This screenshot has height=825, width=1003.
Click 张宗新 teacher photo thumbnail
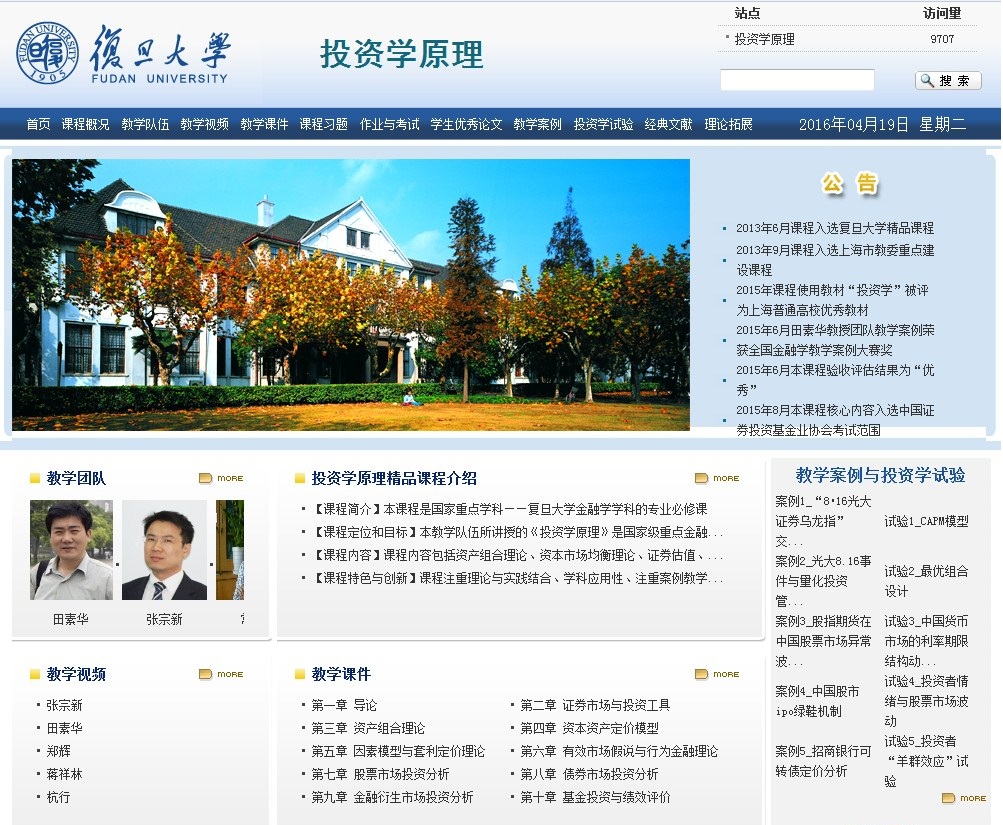[x=164, y=550]
